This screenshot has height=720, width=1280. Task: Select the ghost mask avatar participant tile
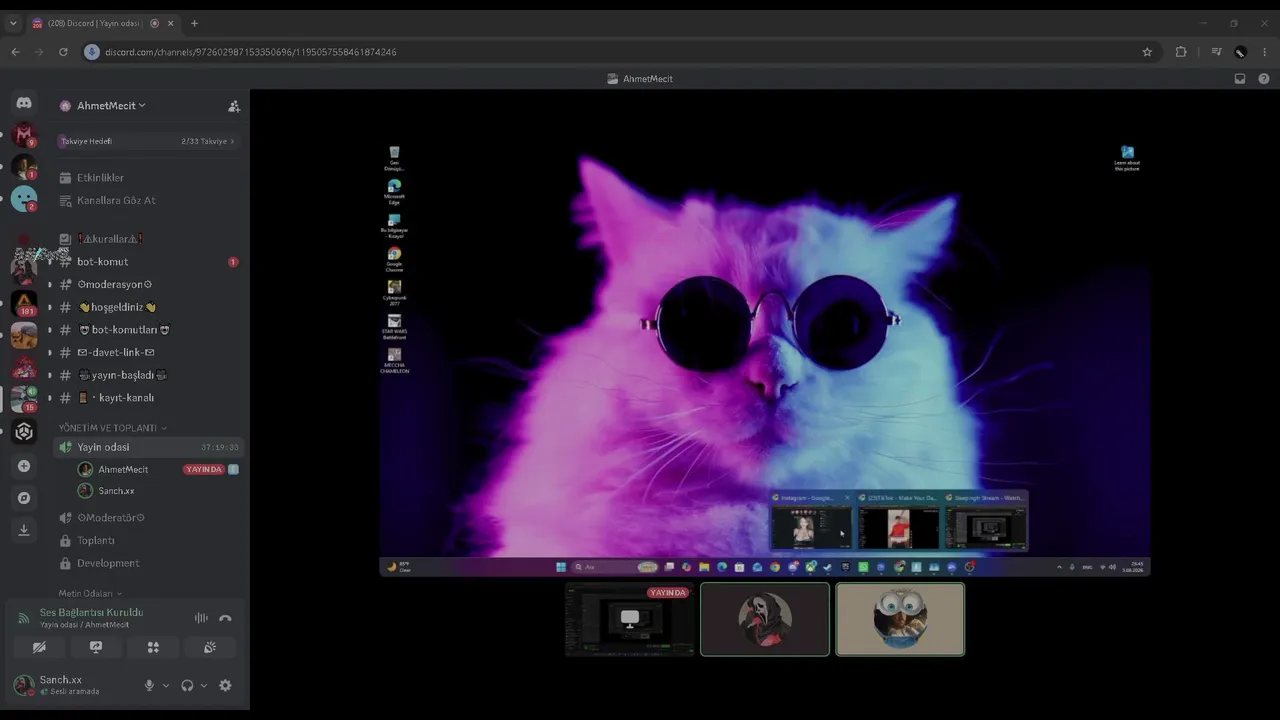pos(765,619)
